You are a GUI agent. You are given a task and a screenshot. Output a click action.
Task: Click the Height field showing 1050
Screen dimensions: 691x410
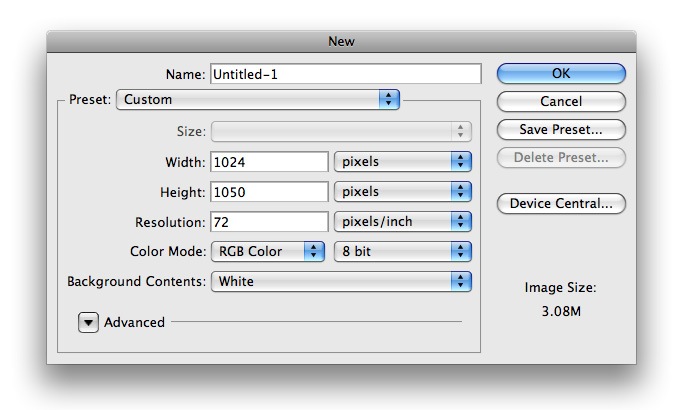coord(269,192)
